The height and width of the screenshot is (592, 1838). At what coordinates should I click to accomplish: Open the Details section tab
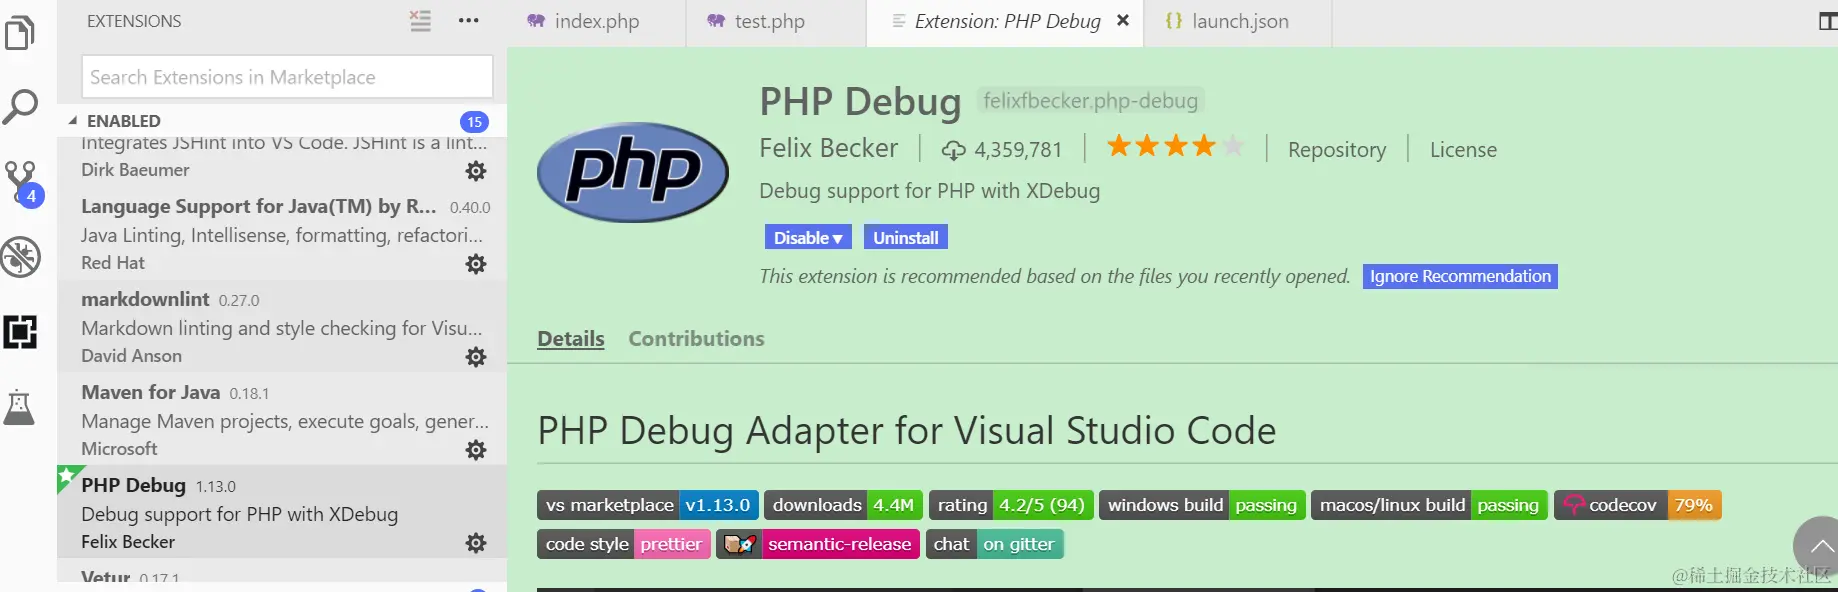(x=571, y=339)
